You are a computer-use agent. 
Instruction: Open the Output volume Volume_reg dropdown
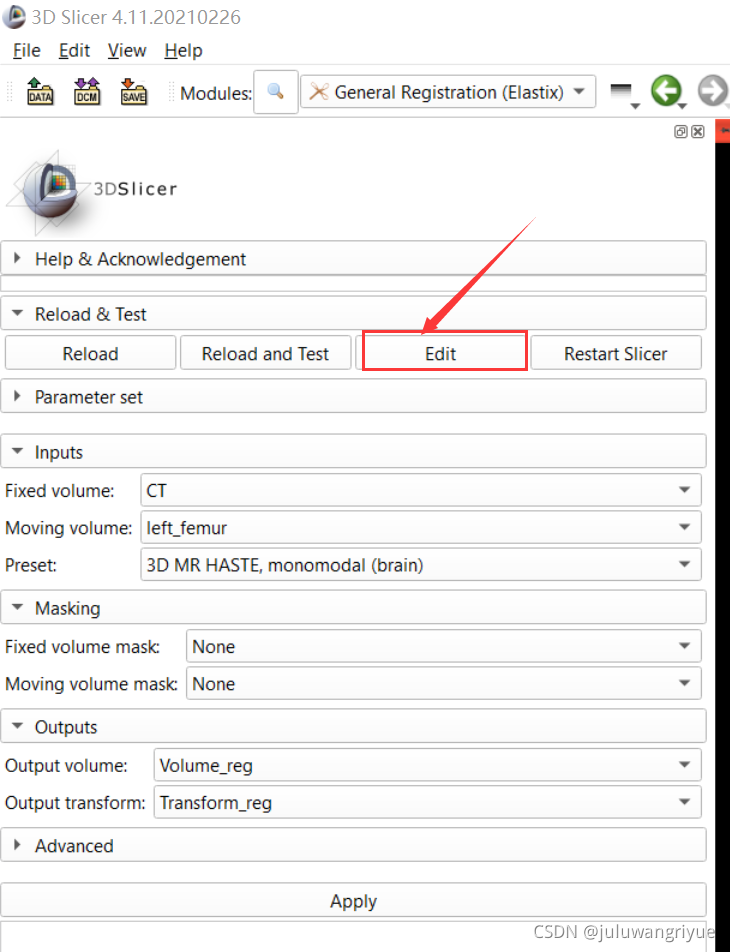point(428,765)
